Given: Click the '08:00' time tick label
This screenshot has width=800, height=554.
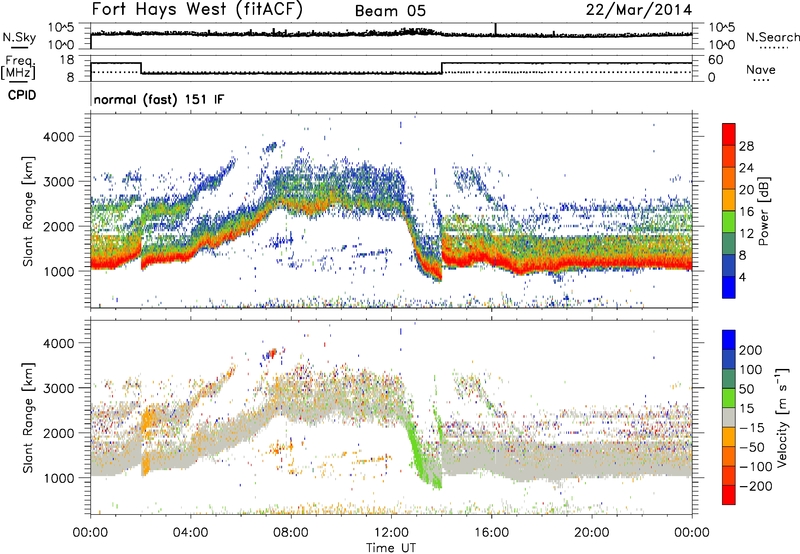Looking at the screenshot, I should [x=291, y=533].
